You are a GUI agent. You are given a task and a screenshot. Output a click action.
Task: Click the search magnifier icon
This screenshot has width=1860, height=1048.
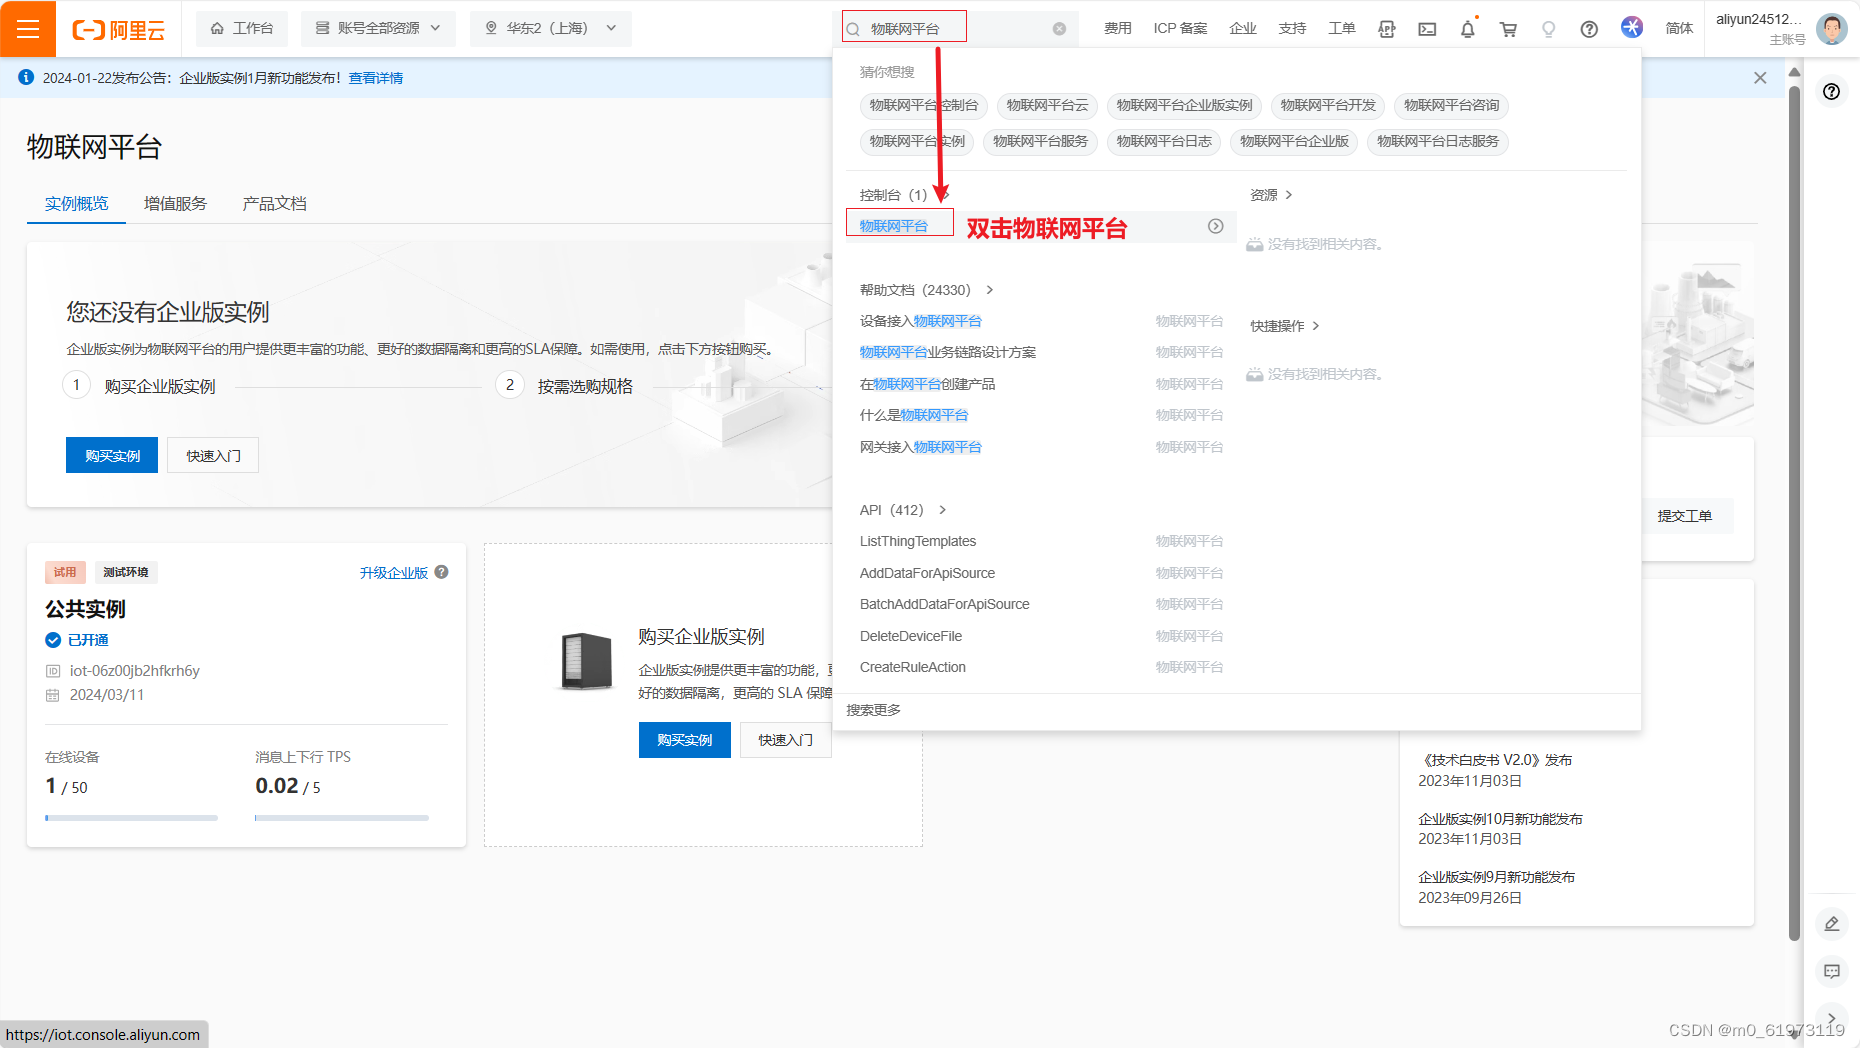click(853, 29)
